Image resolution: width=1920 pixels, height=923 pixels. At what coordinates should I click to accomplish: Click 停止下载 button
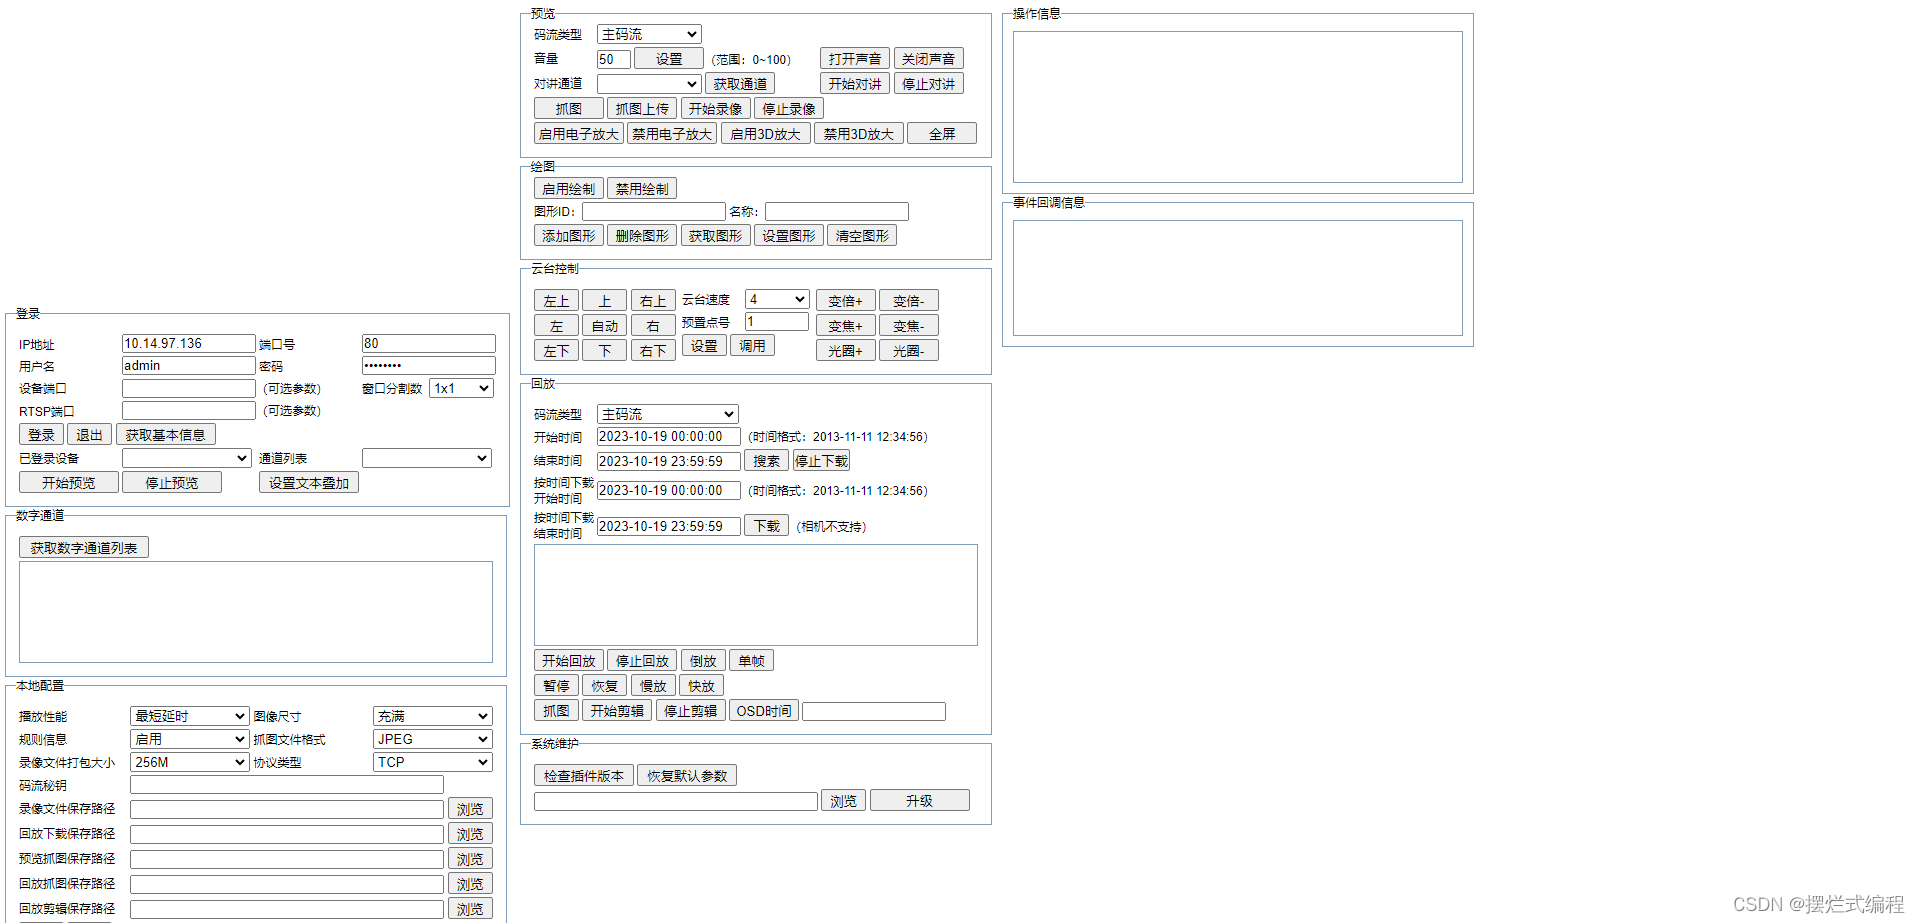821,461
